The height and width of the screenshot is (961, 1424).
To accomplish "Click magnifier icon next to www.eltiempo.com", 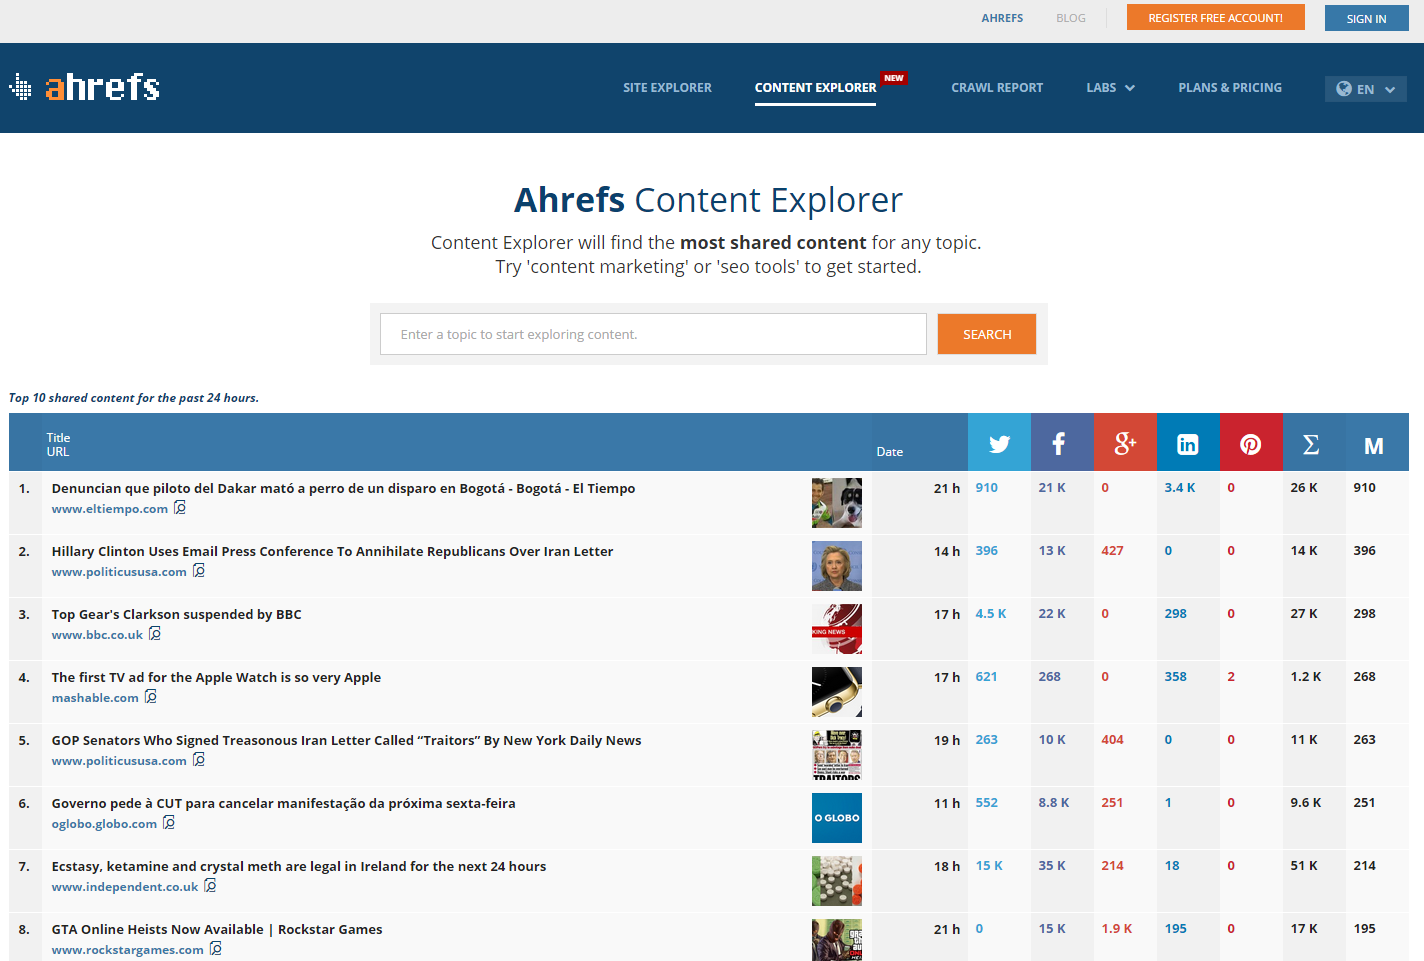I will click(x=180, y=508).
